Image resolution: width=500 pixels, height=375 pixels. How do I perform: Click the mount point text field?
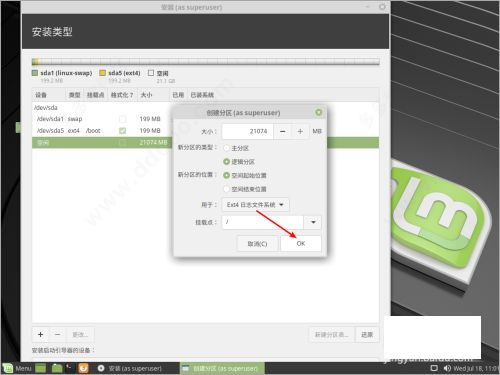click(x=263, y=222)
